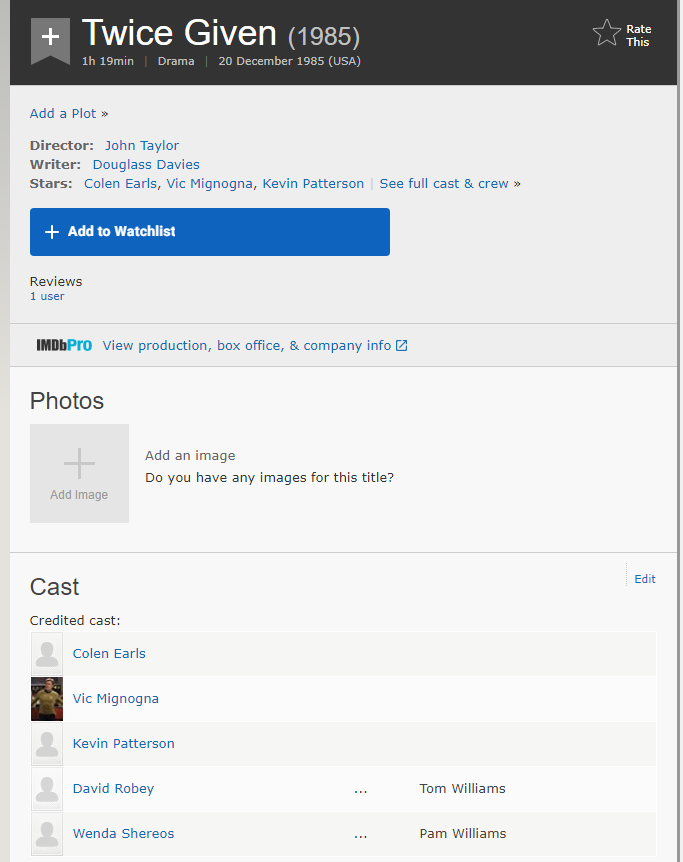The image size is (683, 862).
Task: Click the Credited cast: label
Action: [75, 621]
